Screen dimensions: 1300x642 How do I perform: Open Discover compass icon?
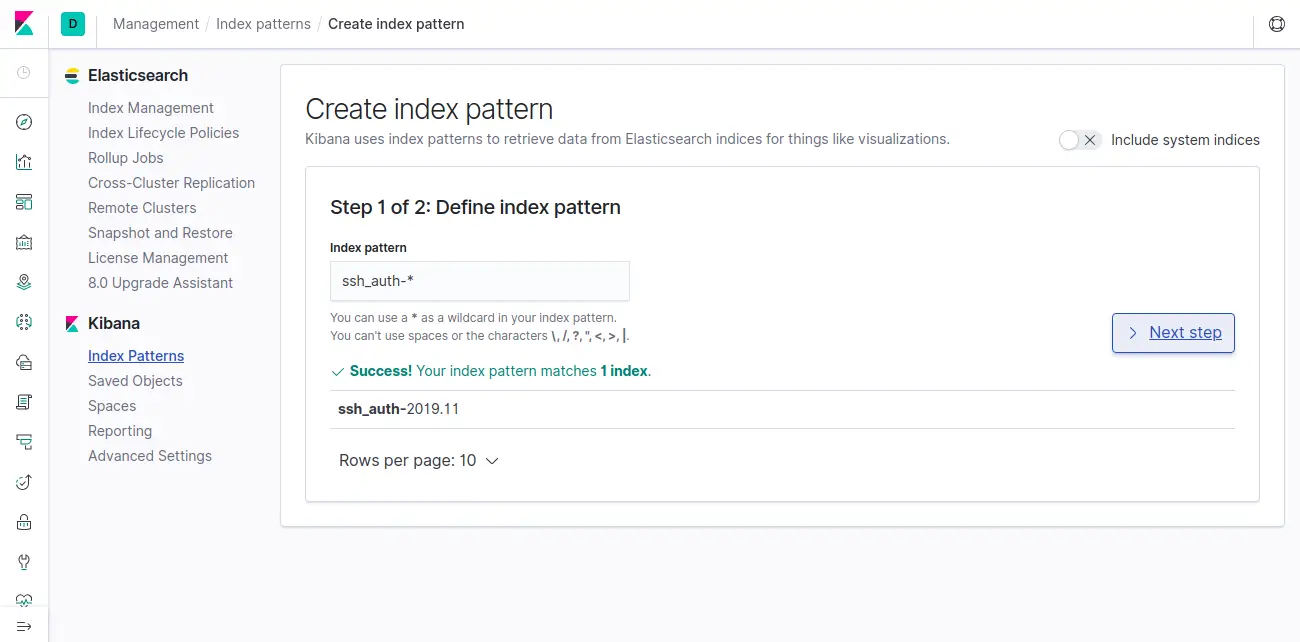24,122
